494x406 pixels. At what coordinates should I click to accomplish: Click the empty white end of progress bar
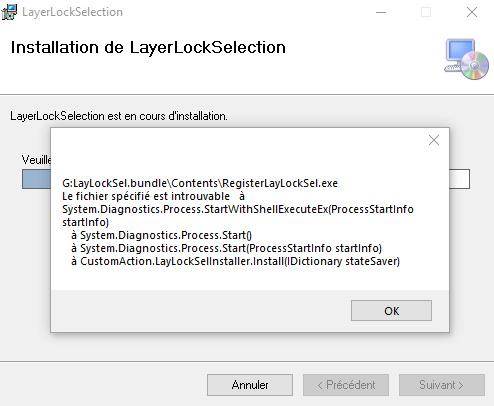[x=459, y=179]
